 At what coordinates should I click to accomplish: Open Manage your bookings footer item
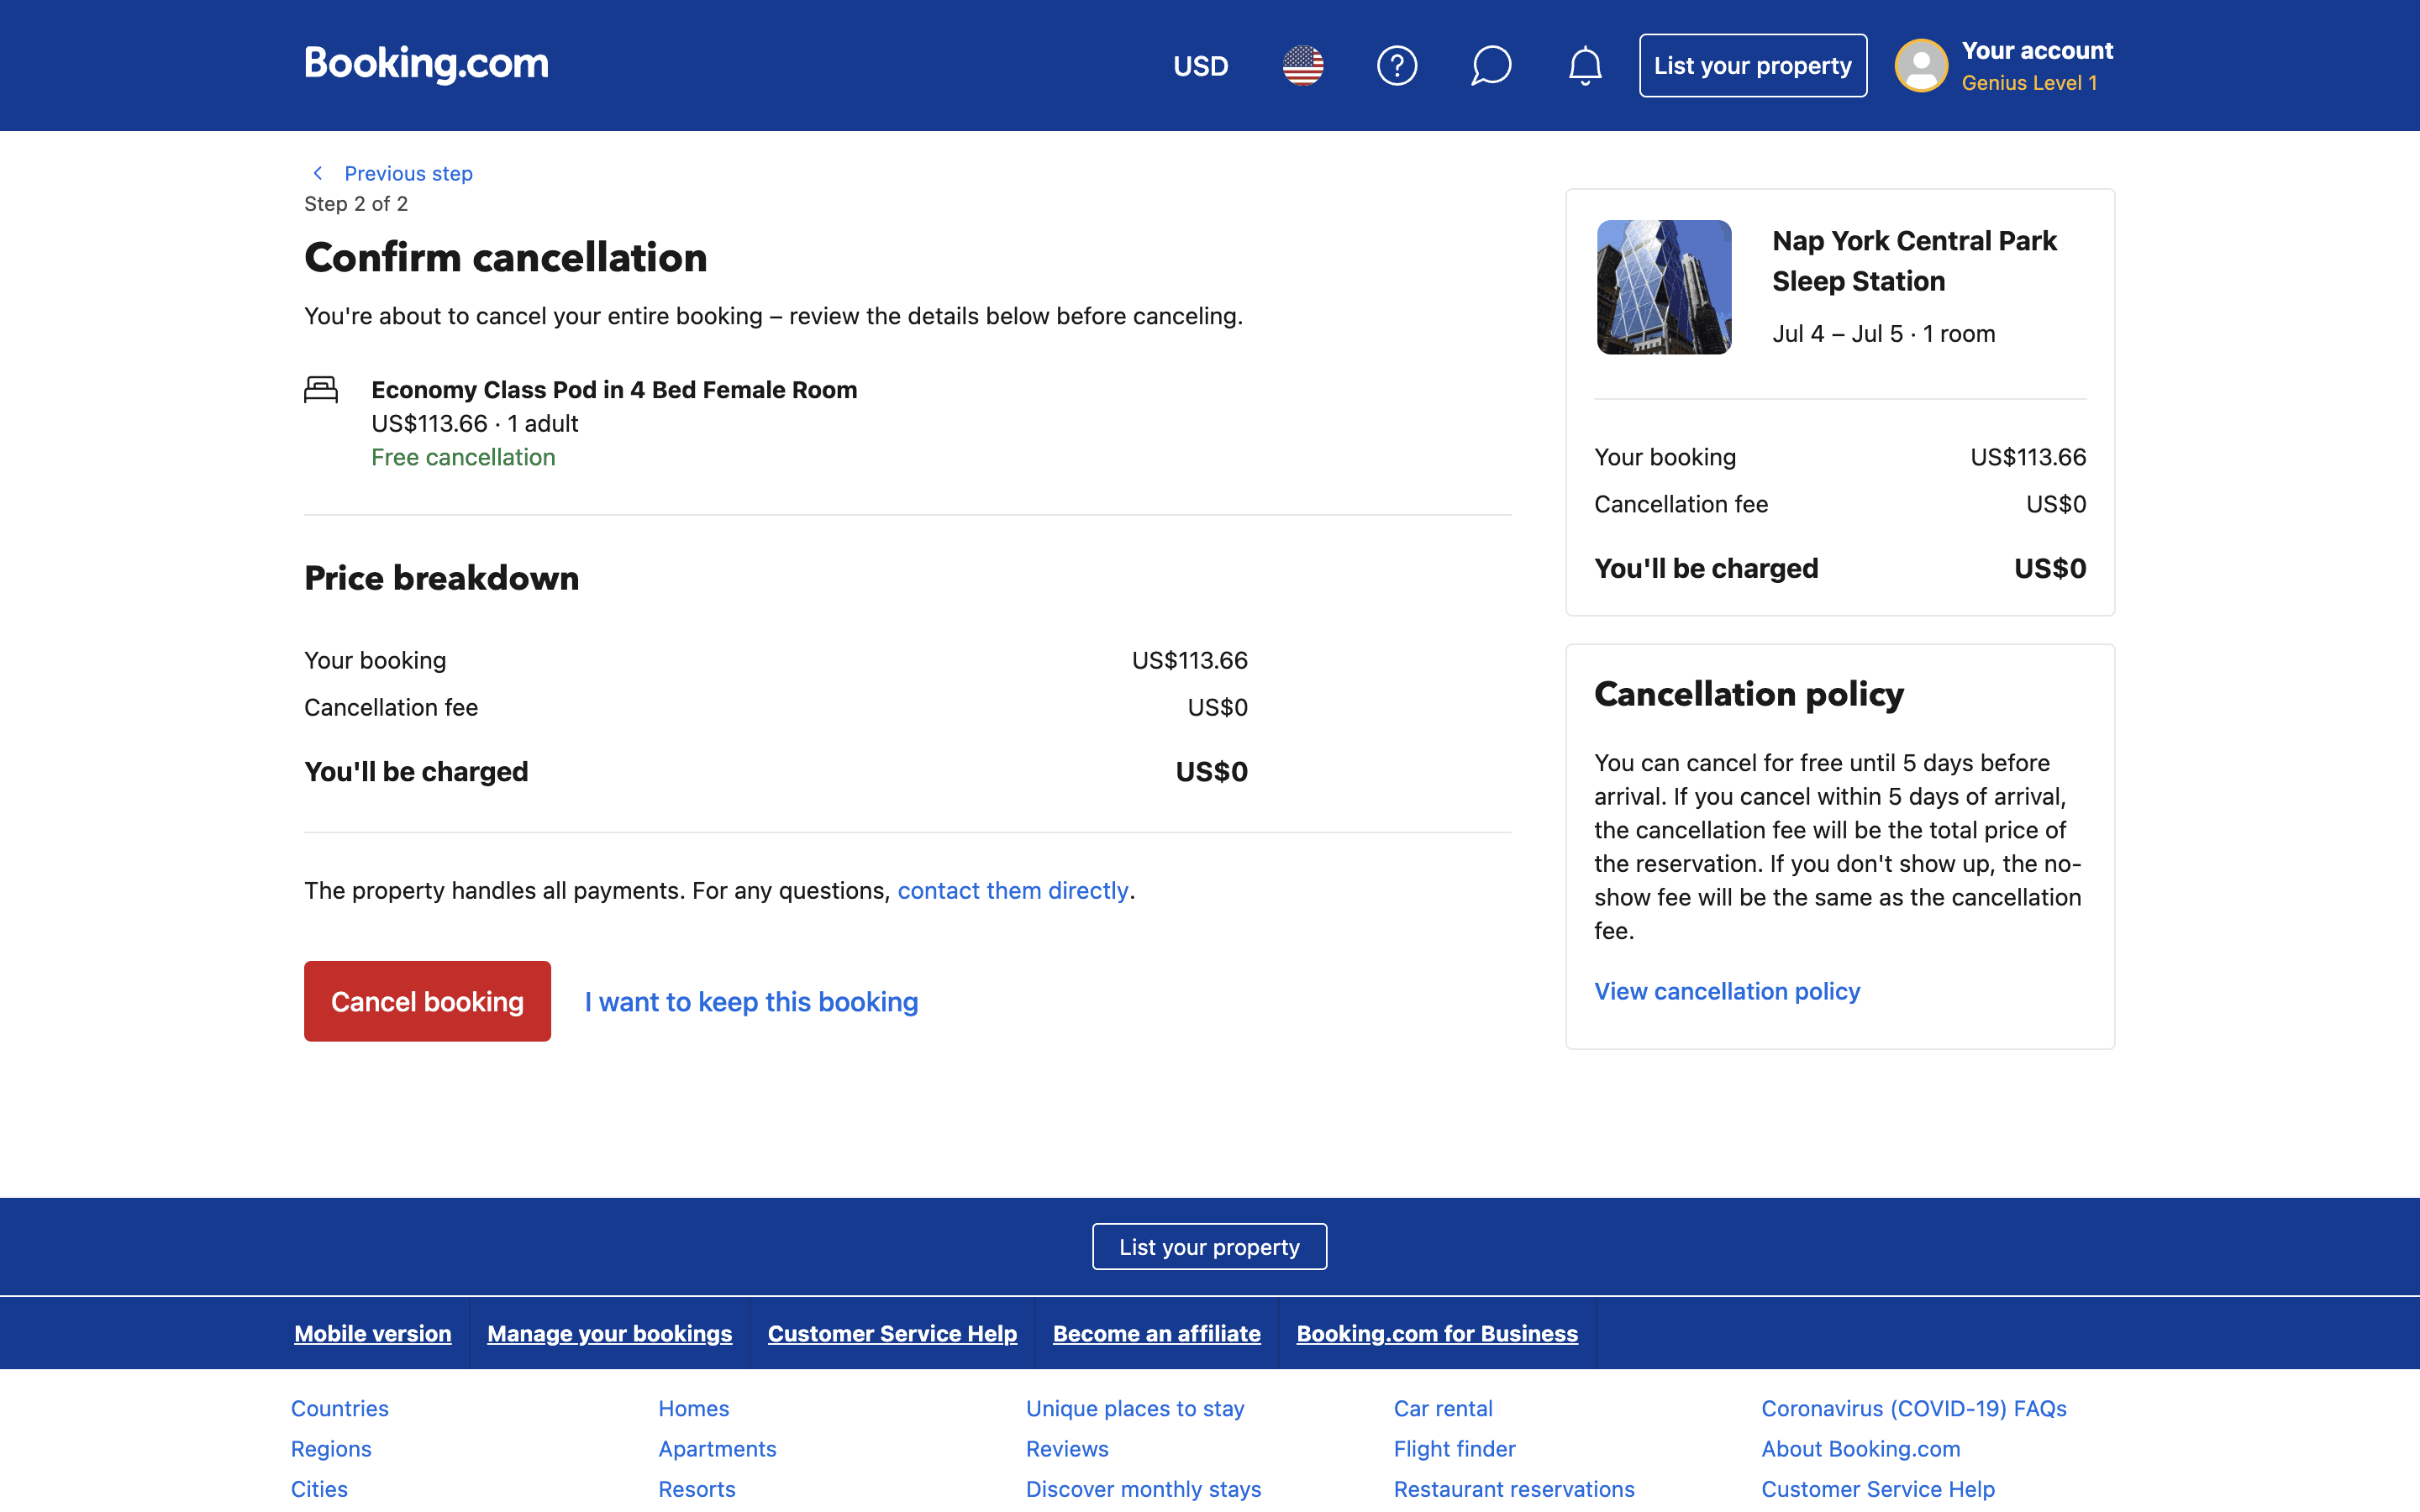tap(609, 1333)
